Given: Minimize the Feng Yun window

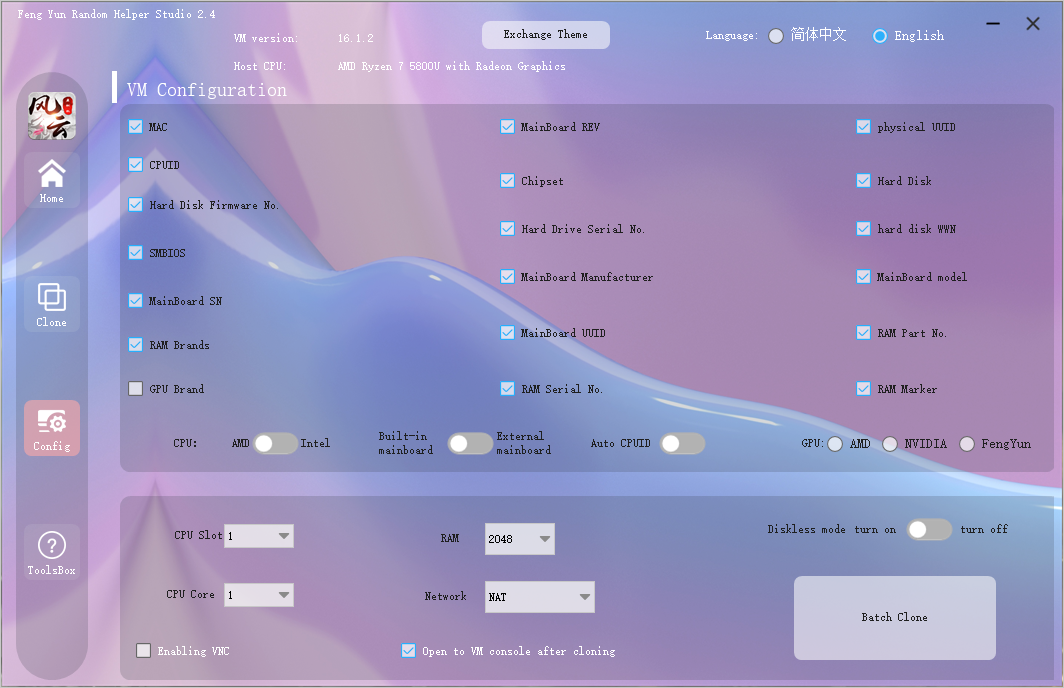Looking at the screenshot, I should click(993, 24).
